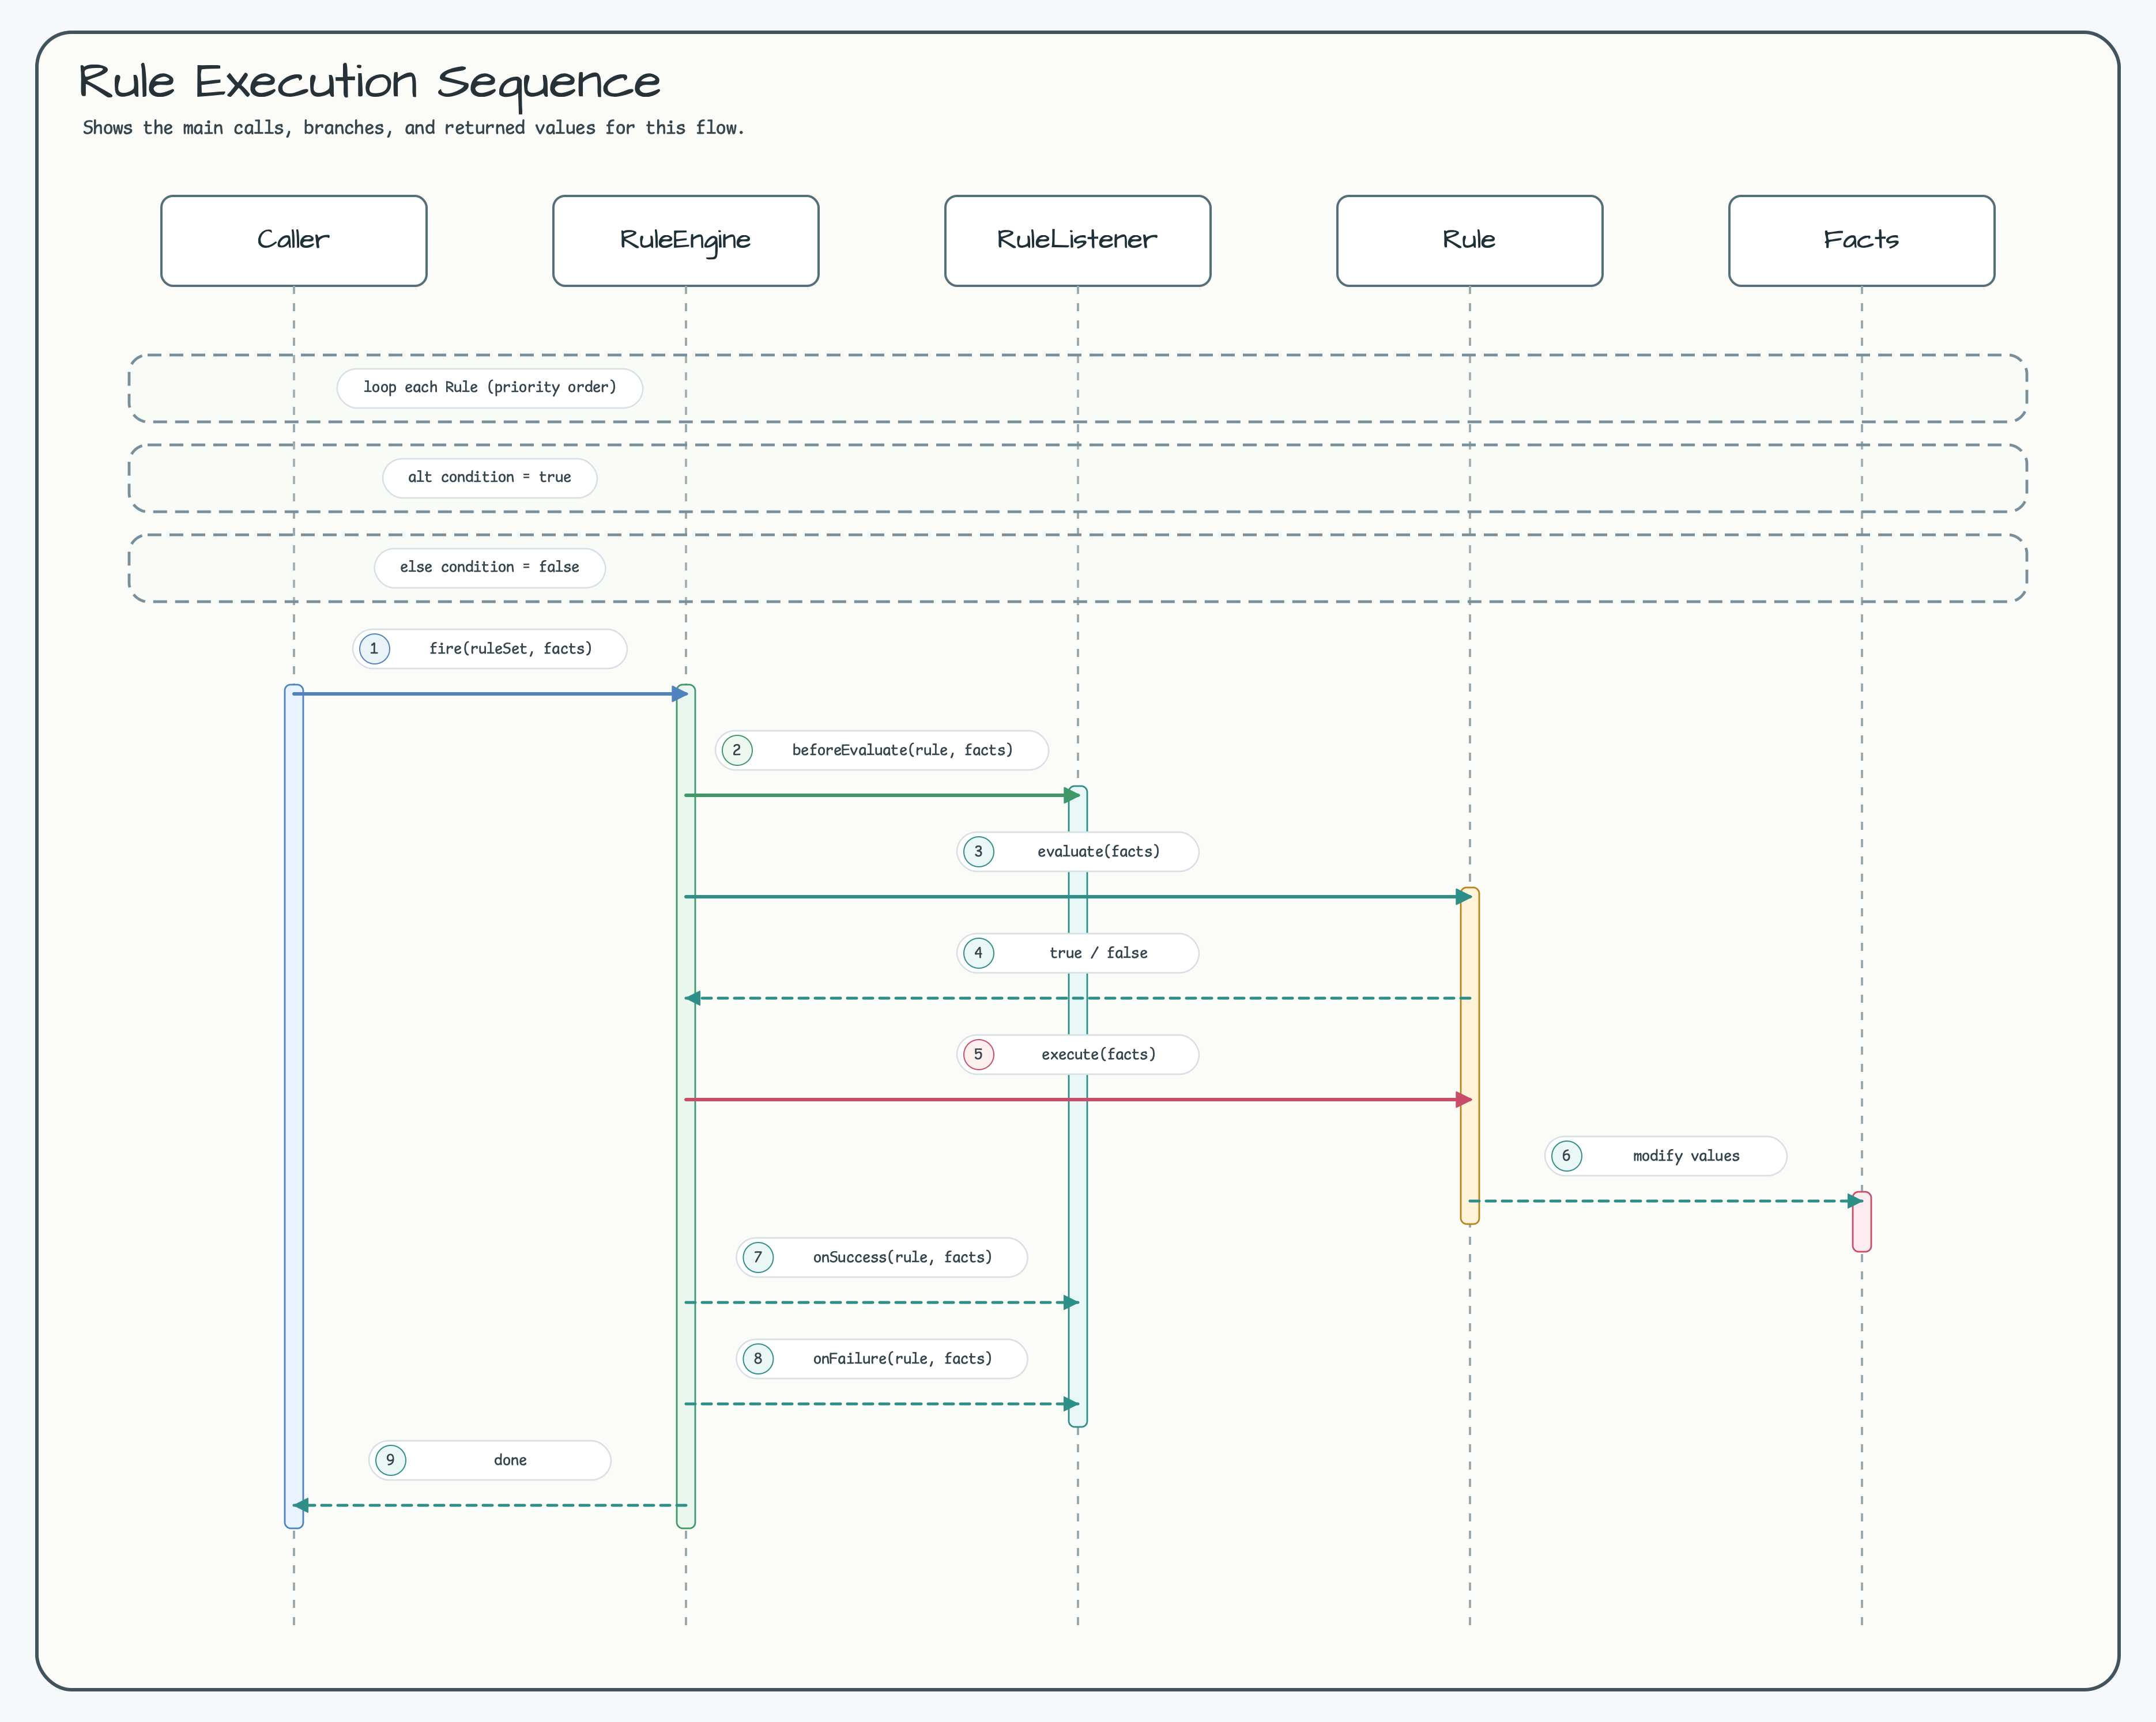Click the 'loop each Rule (priority order)' label
Image resolution: width=2156 pixels, height=1722 pixels.
(490, 388)
